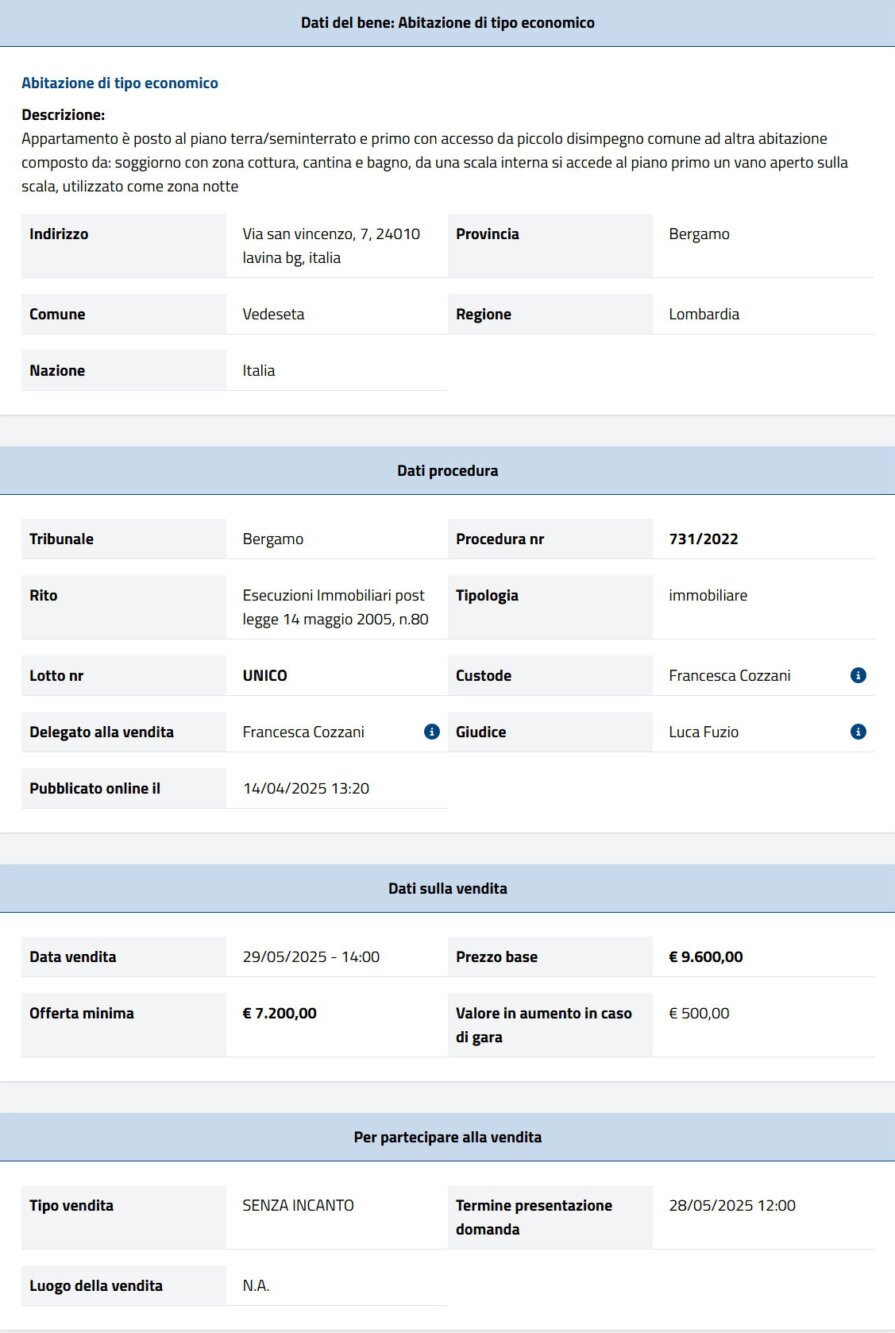This screenshot has width=895, height=1333.
Task: Click the 'Indirizzo' field label
Action: pyautogui.click(x=59, y=234)
